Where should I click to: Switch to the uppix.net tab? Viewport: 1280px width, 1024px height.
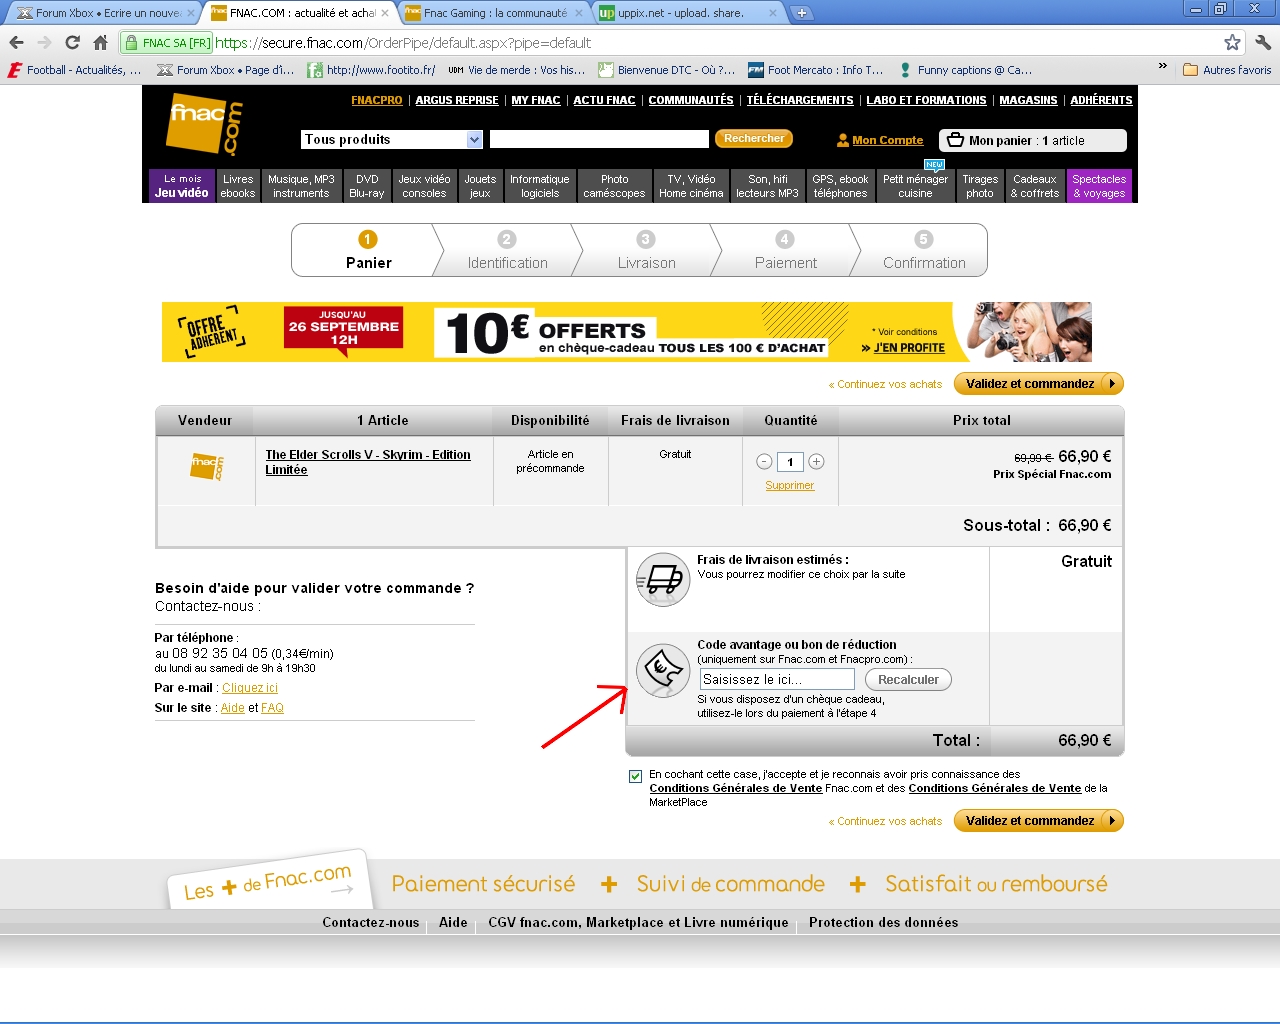(688, 13)
